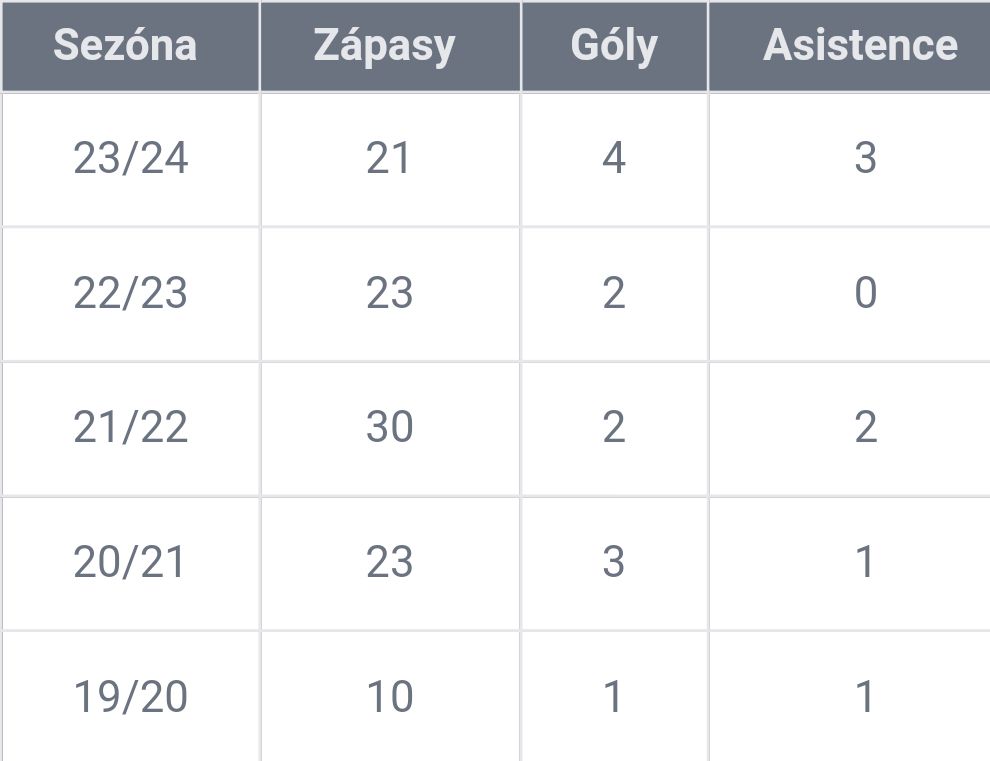The height and width of the screenshot is (761, 990).
Task: Click goals value 1 for 19/20
Action: click(x=612, y=697)
